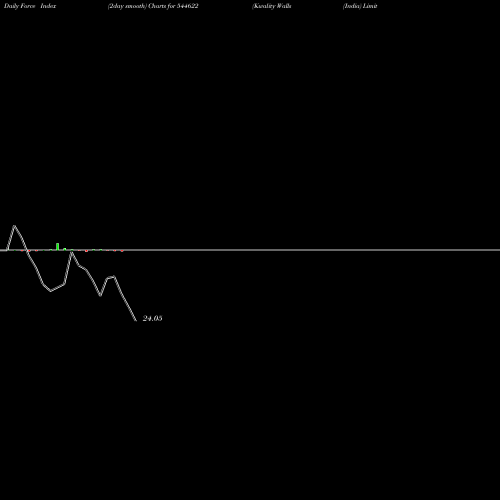Click the tall green volume bar
Image resolution: width=500 pixels, height=500 pixels.
[58, 246]
